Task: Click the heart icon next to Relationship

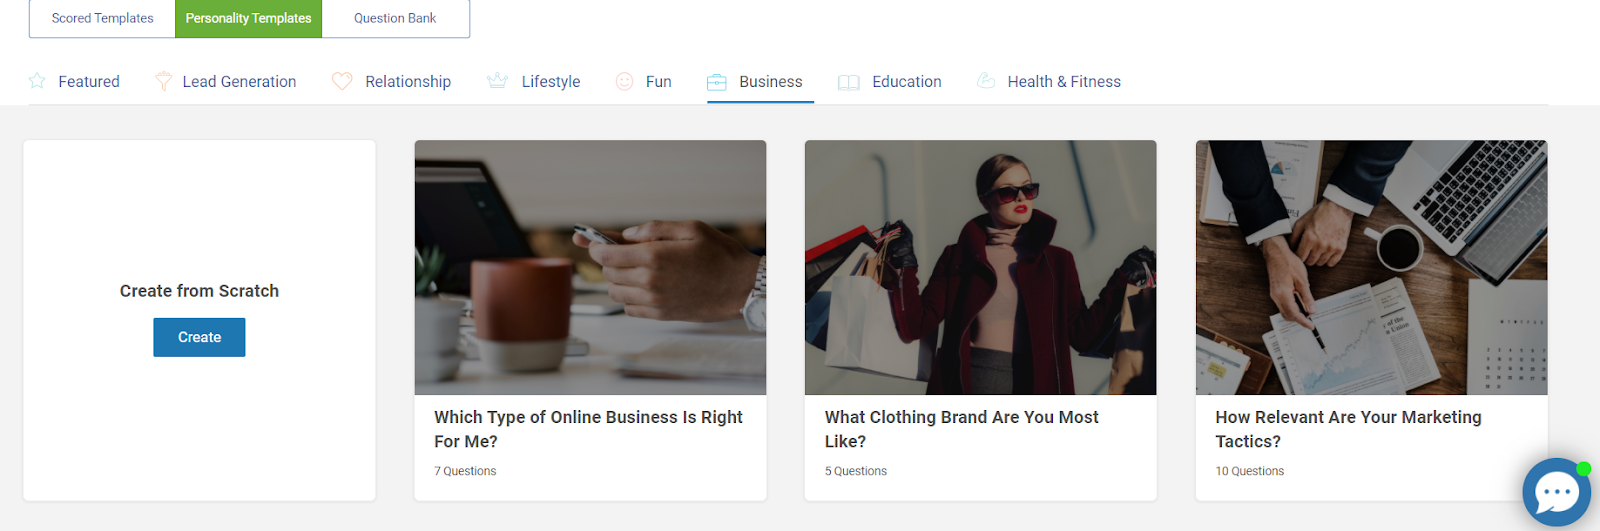Action: (x=342, y=81)
